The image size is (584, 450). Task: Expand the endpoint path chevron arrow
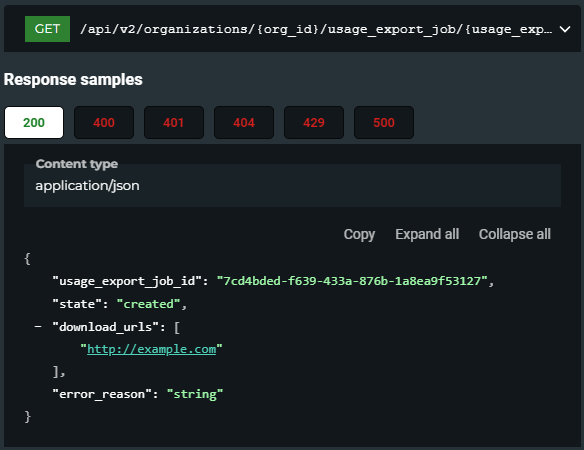point(565,29)
